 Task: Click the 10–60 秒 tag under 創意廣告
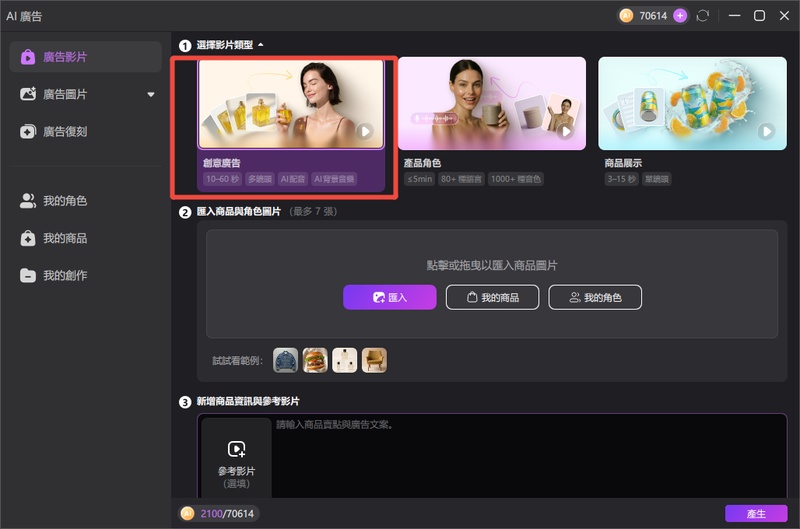[x=222, y=179]
